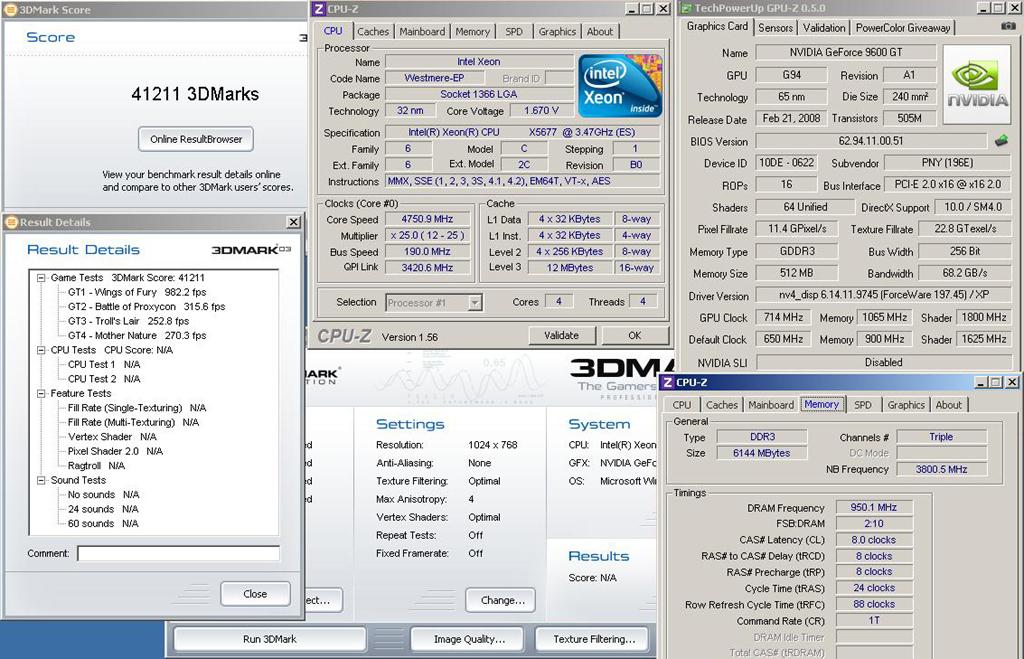Click the CPU-Z title bar Z icon

click(x=319, y=9)
